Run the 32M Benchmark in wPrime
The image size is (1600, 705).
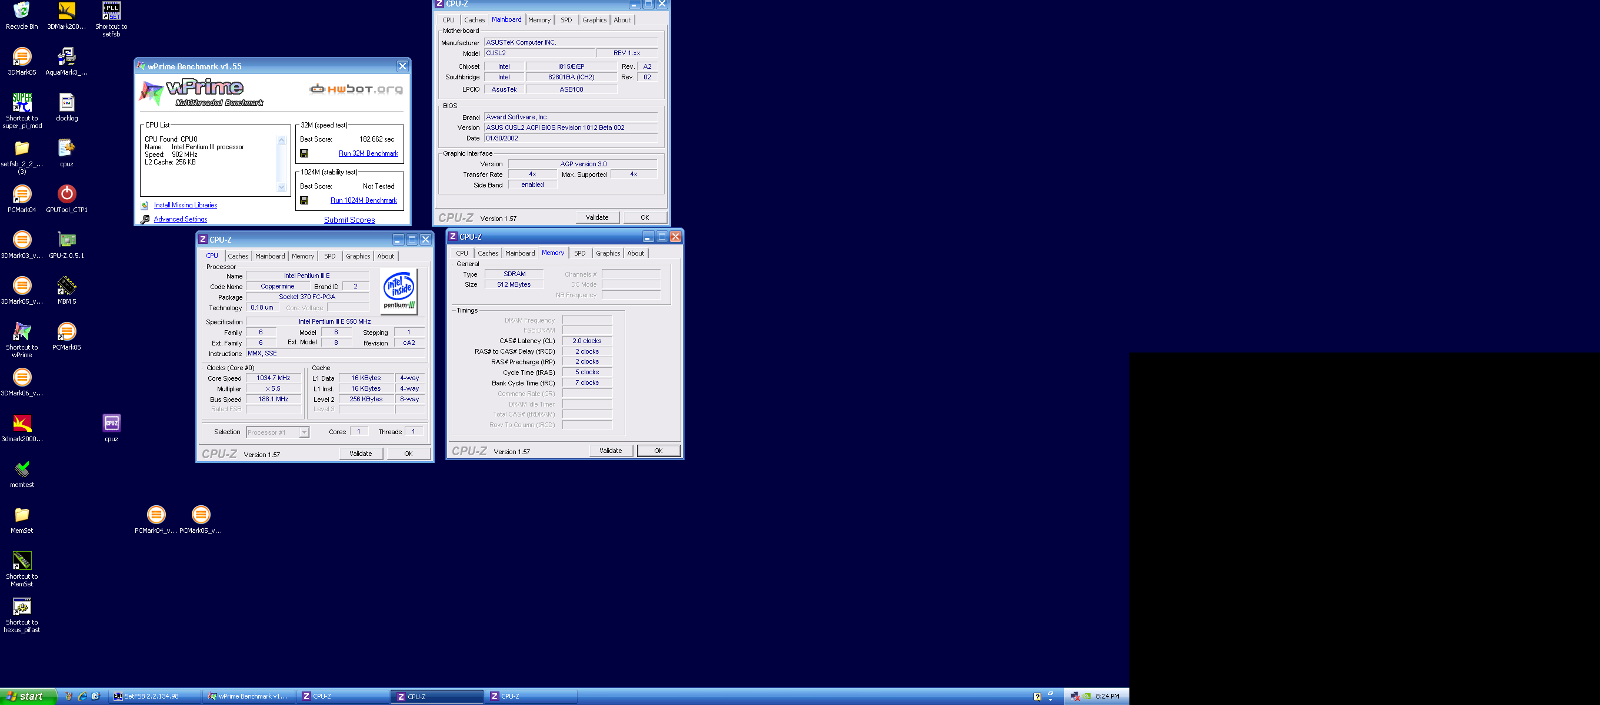pyautogui.click(x=368, y=153)
